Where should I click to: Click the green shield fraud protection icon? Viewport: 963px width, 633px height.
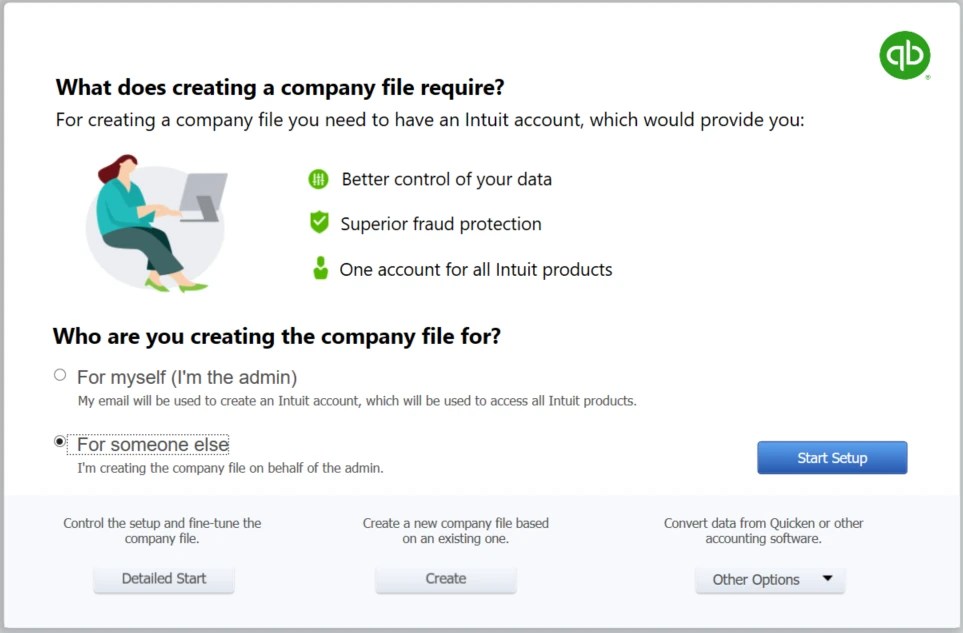(x=319, y=223)
